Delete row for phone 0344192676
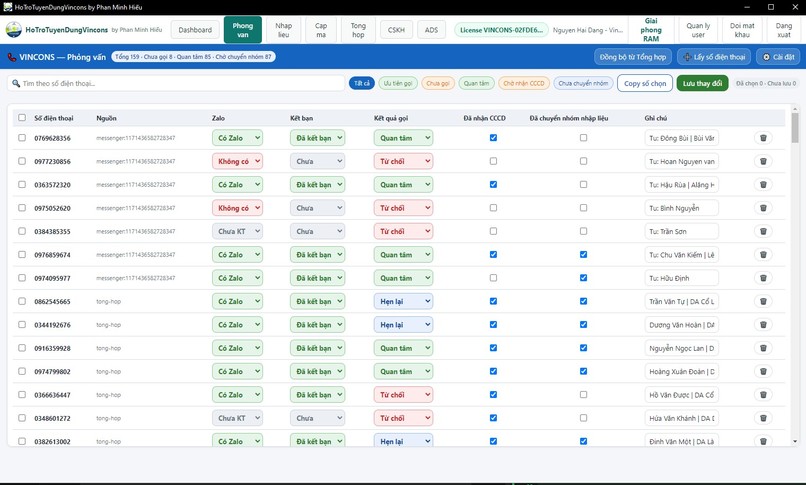 pos(763,325)
